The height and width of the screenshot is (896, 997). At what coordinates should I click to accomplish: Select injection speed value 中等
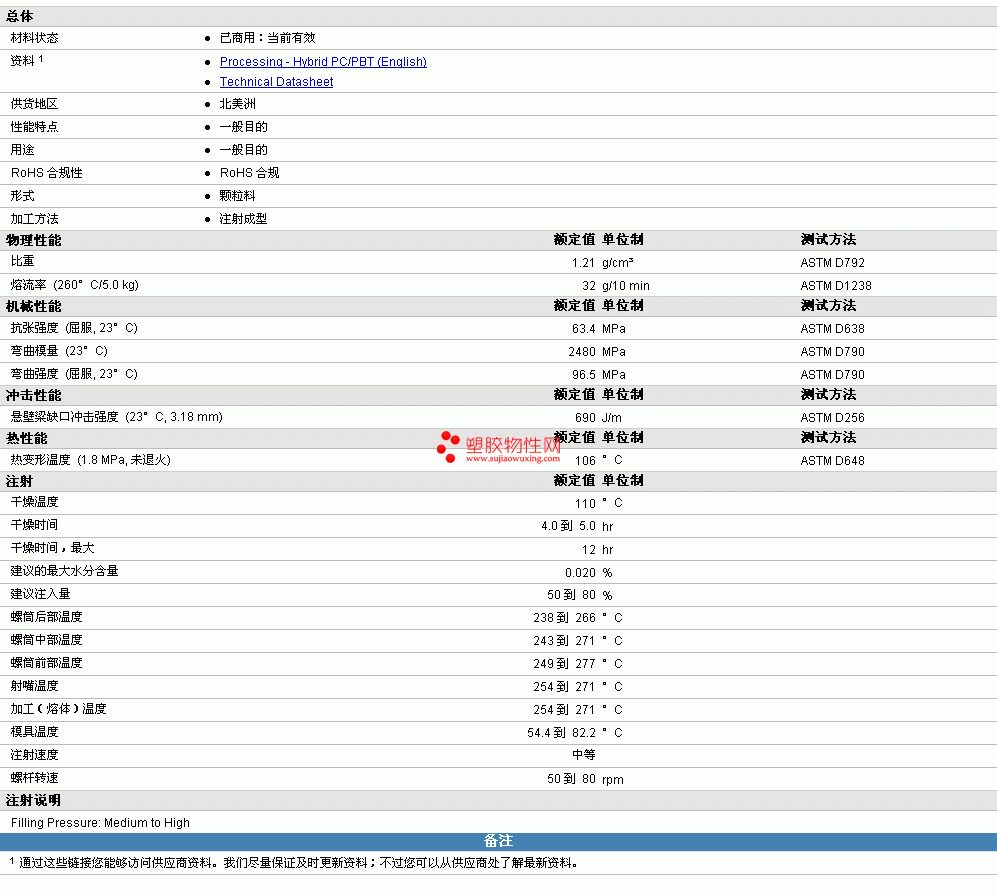584,755
